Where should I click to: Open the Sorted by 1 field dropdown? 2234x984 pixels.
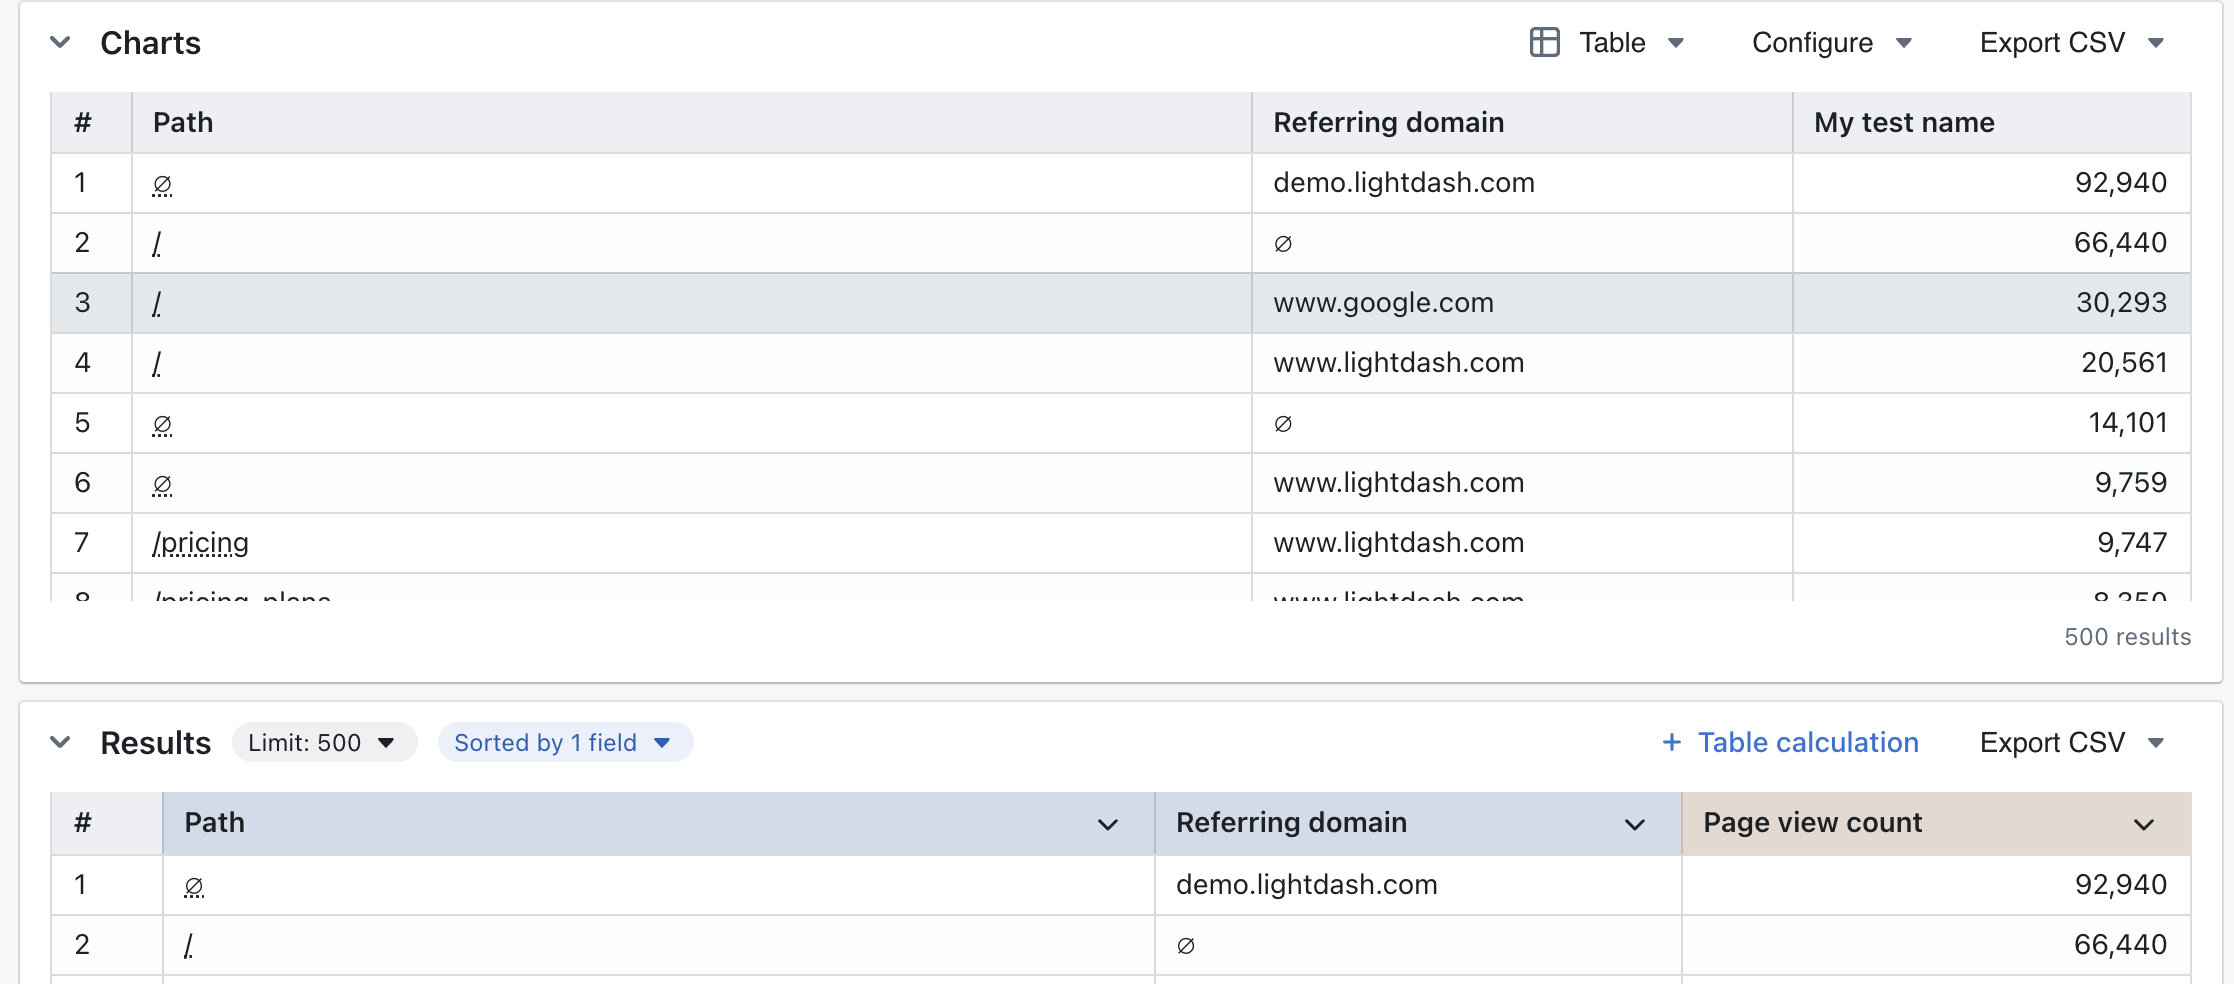[564, 742]
